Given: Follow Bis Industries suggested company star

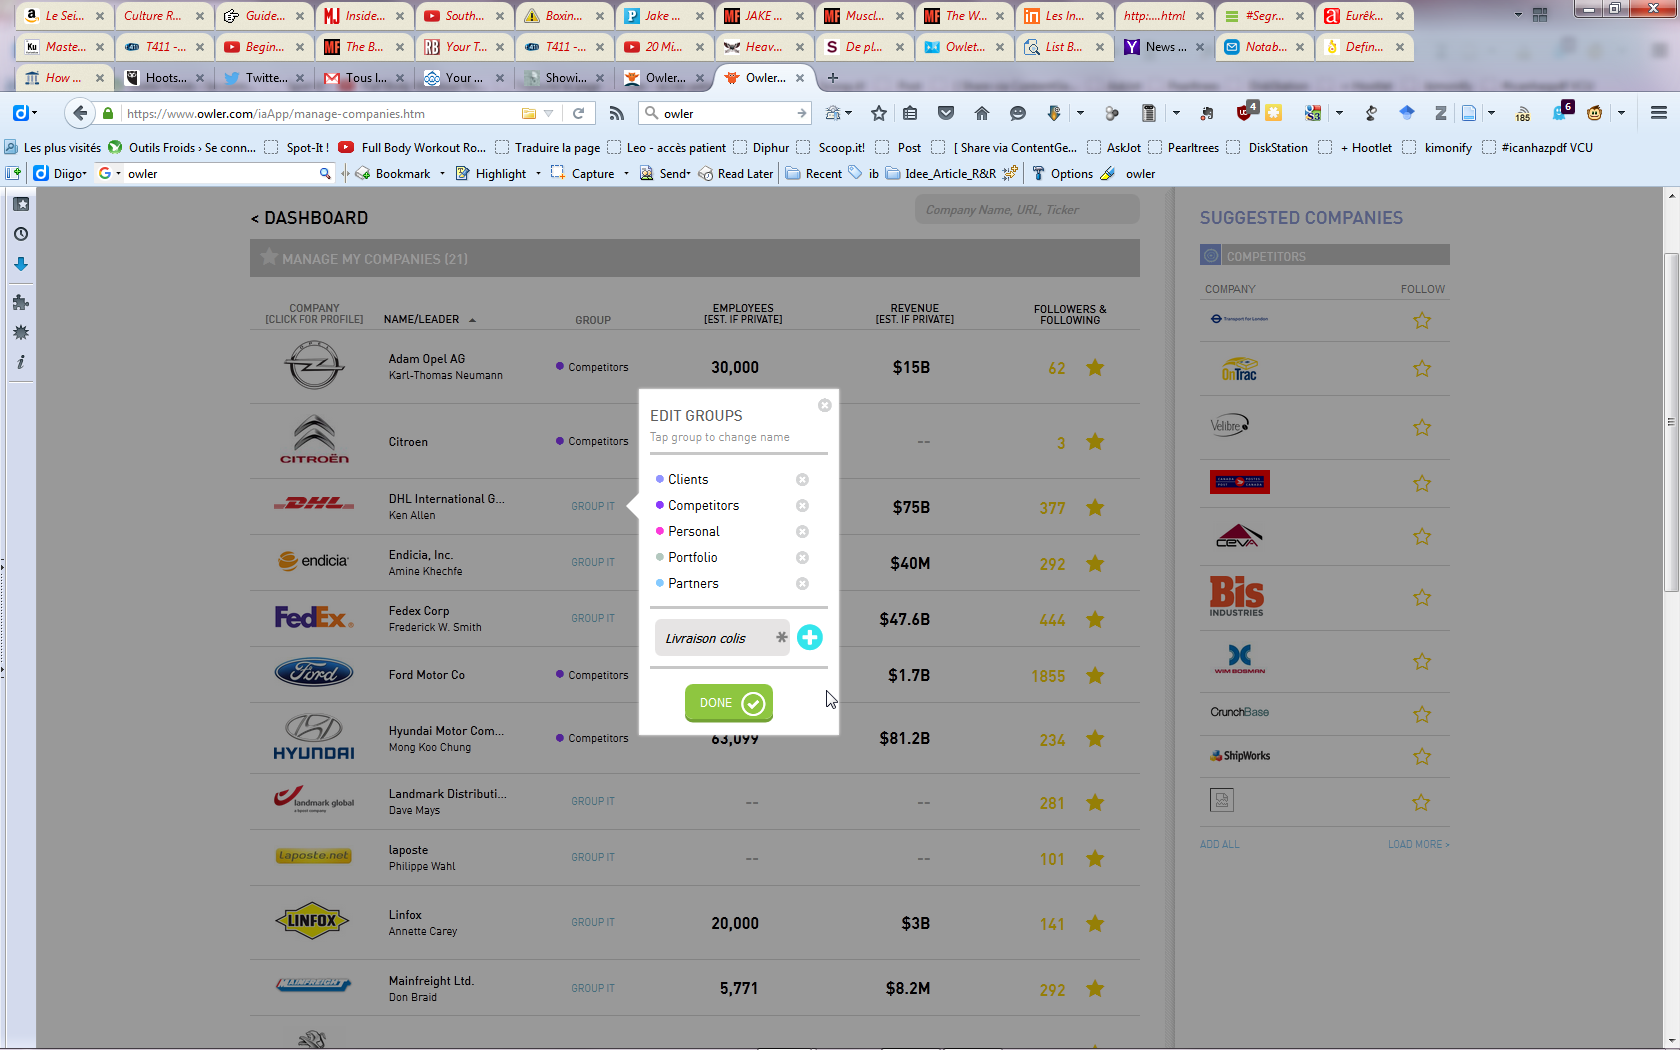Looking at the screenshot, I should [1422, 598].
